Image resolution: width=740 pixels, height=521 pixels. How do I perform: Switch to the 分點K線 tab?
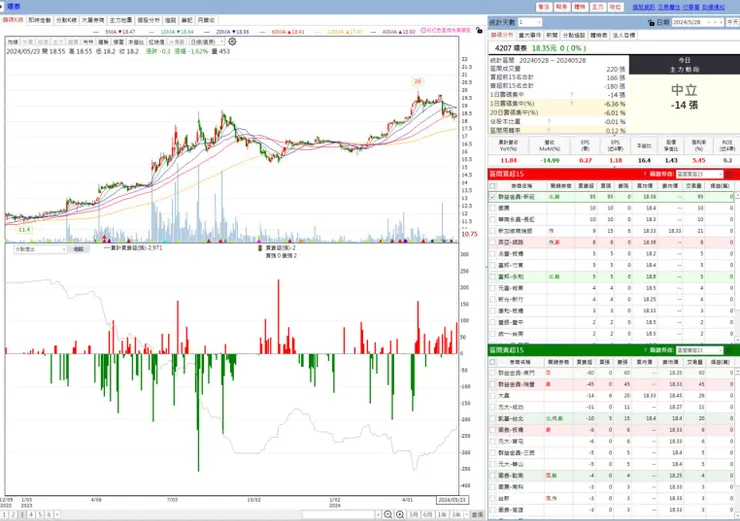pos(67,20)
